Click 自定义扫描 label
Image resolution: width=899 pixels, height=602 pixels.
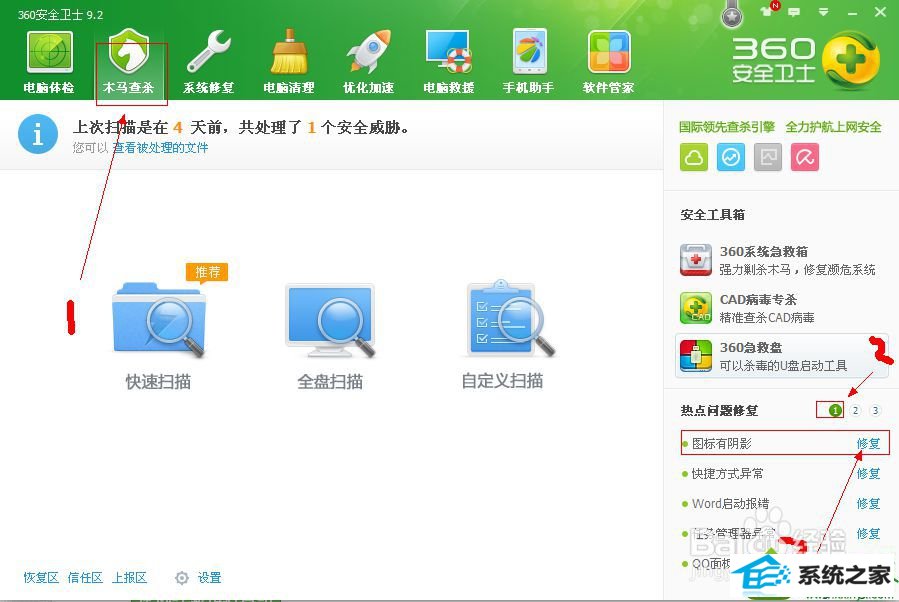click(x=502, y=381)
